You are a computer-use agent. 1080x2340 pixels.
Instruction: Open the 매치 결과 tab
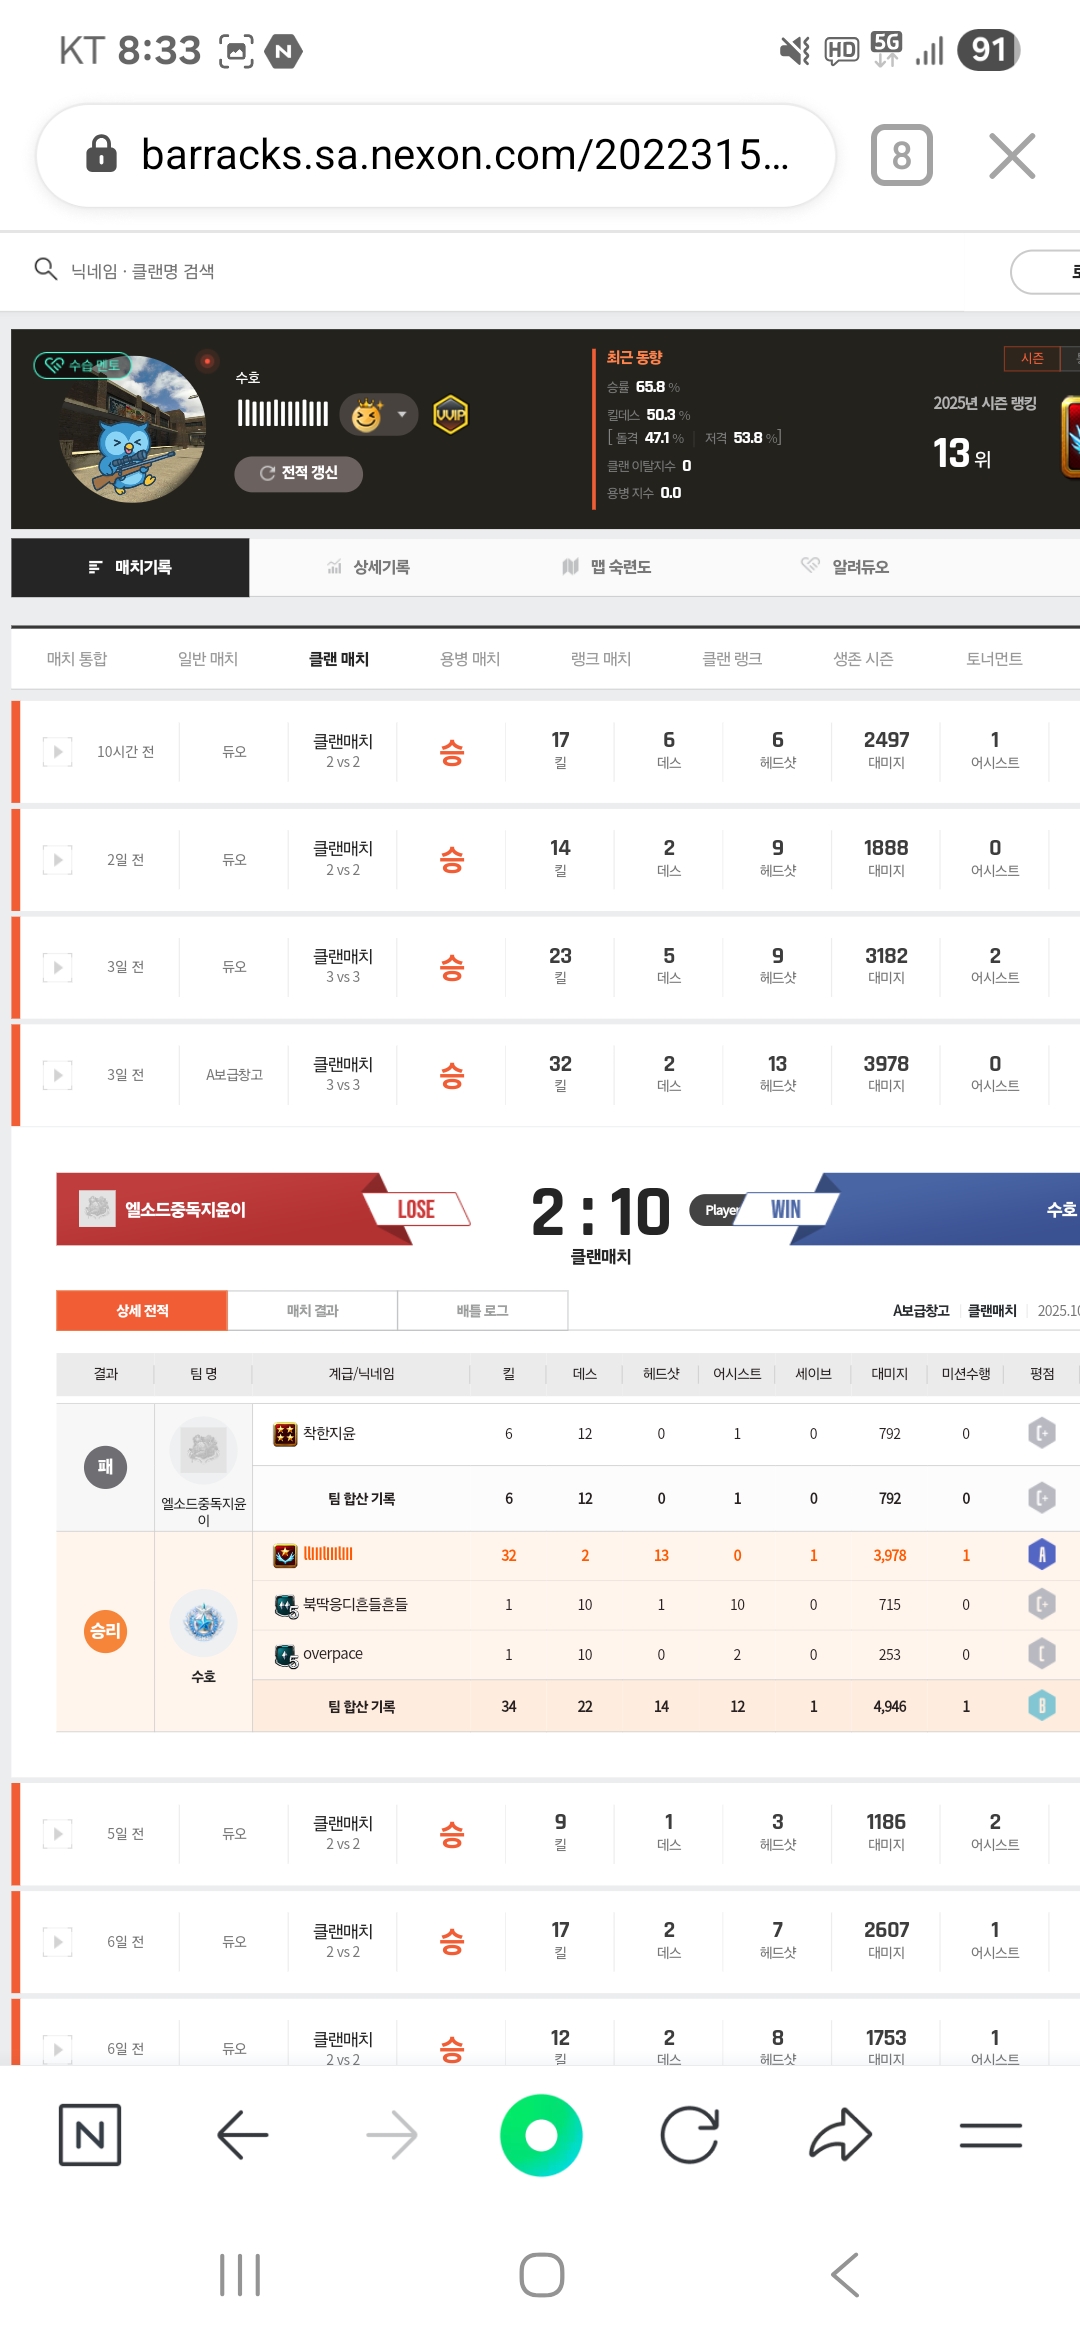(312, 1311)
